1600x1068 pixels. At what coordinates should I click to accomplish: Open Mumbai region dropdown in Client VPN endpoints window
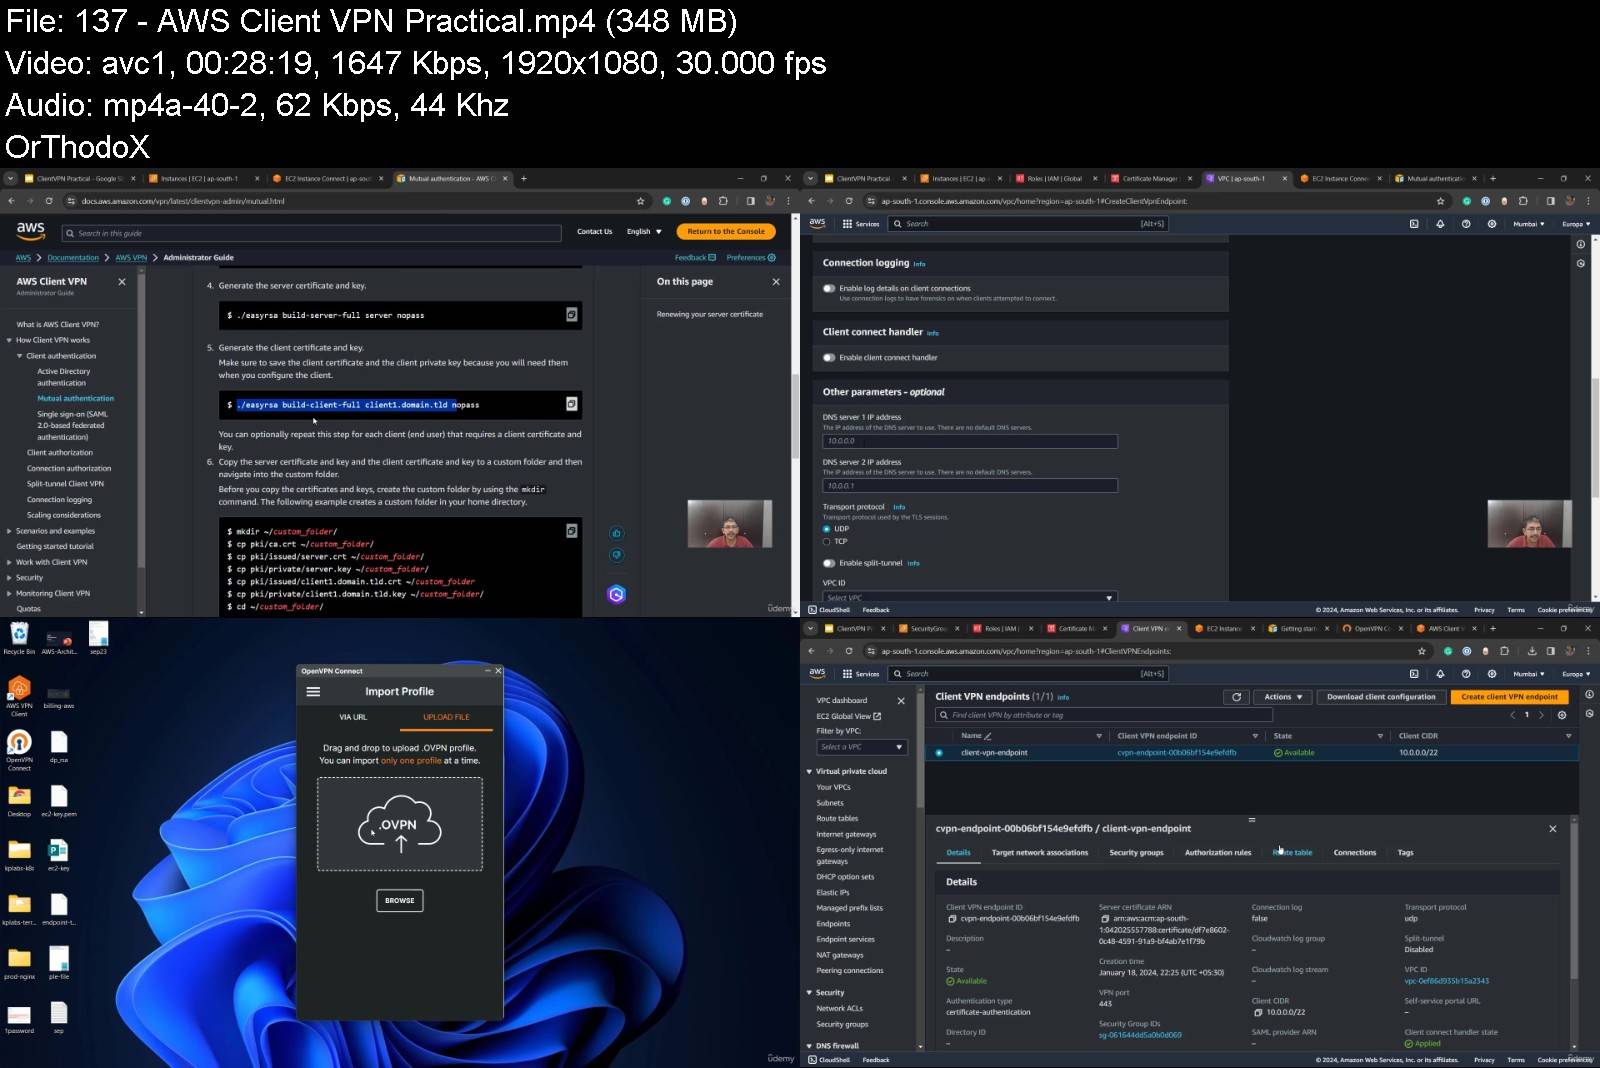(1529, 674)
